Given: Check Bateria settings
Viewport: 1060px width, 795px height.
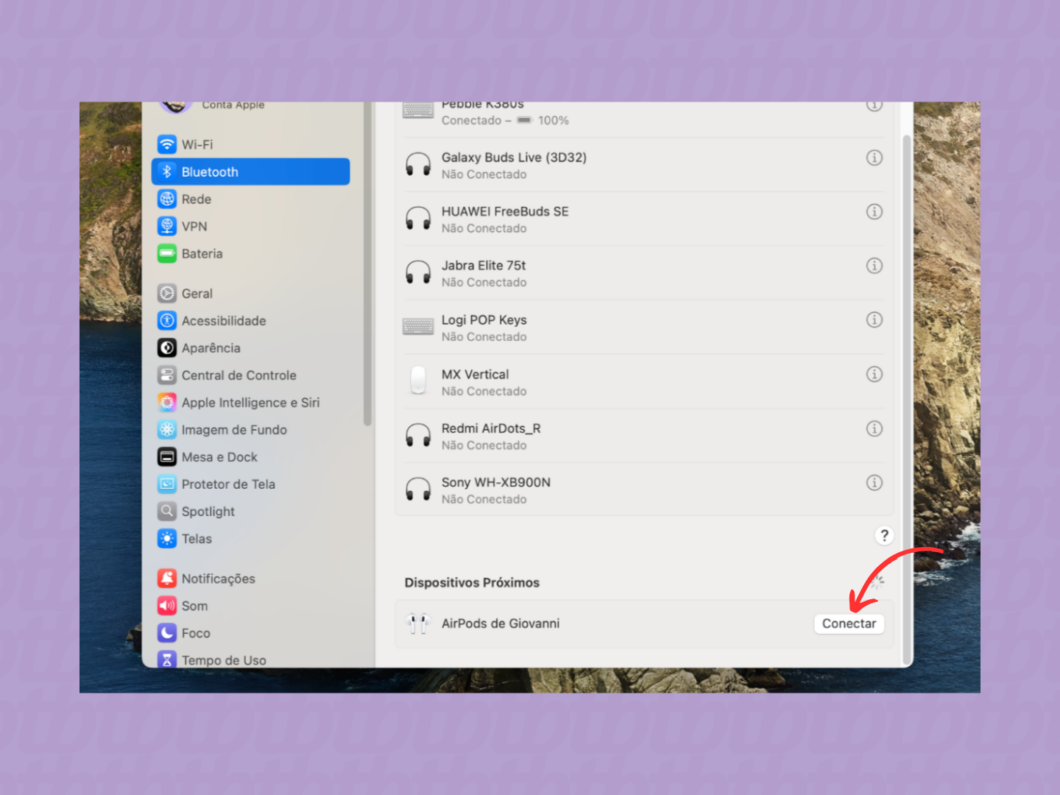Looking at the screenshot, I should tap(200, 253).
